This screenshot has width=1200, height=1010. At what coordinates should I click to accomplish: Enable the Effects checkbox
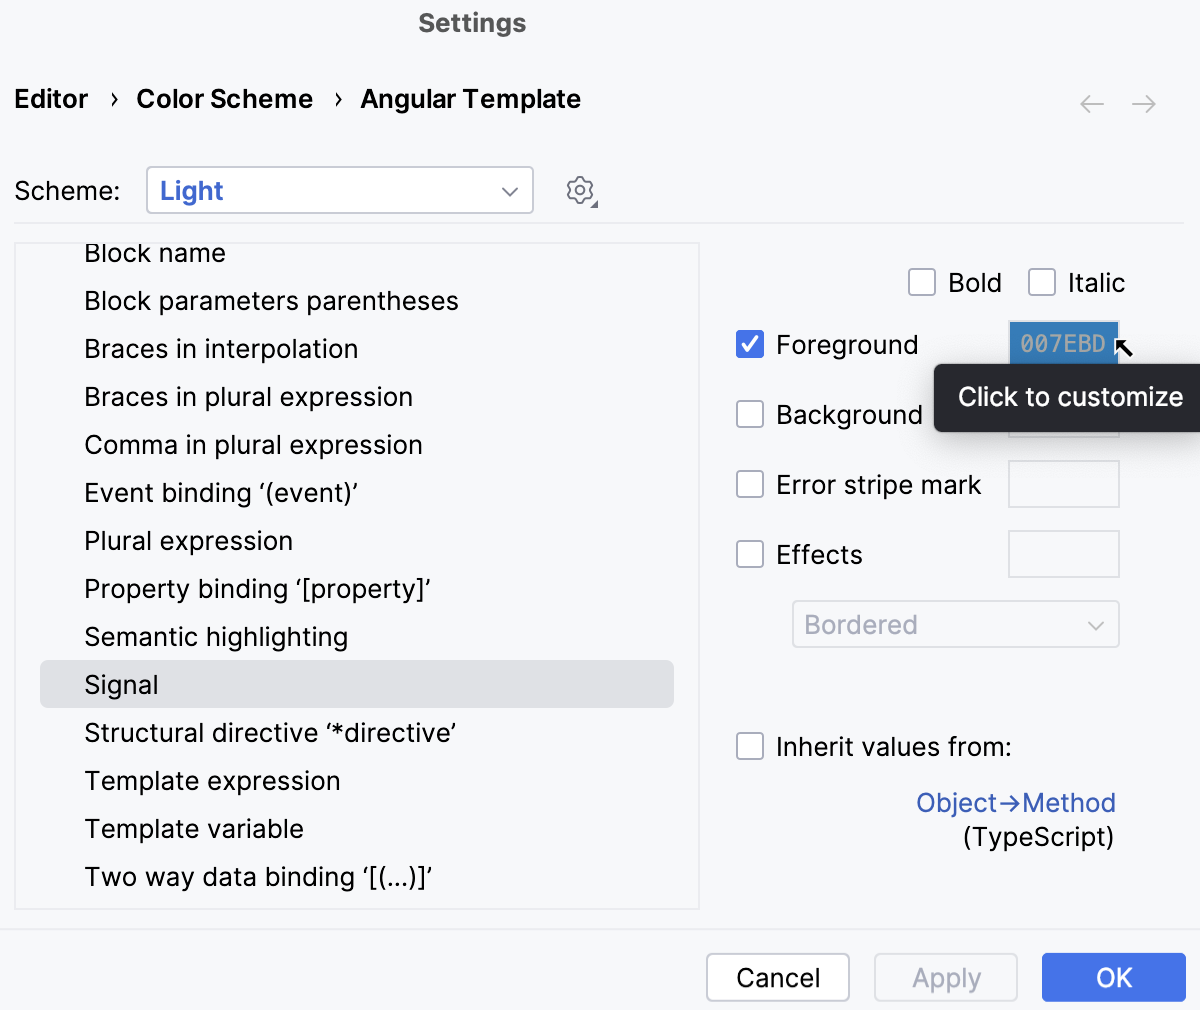[750, 554]
